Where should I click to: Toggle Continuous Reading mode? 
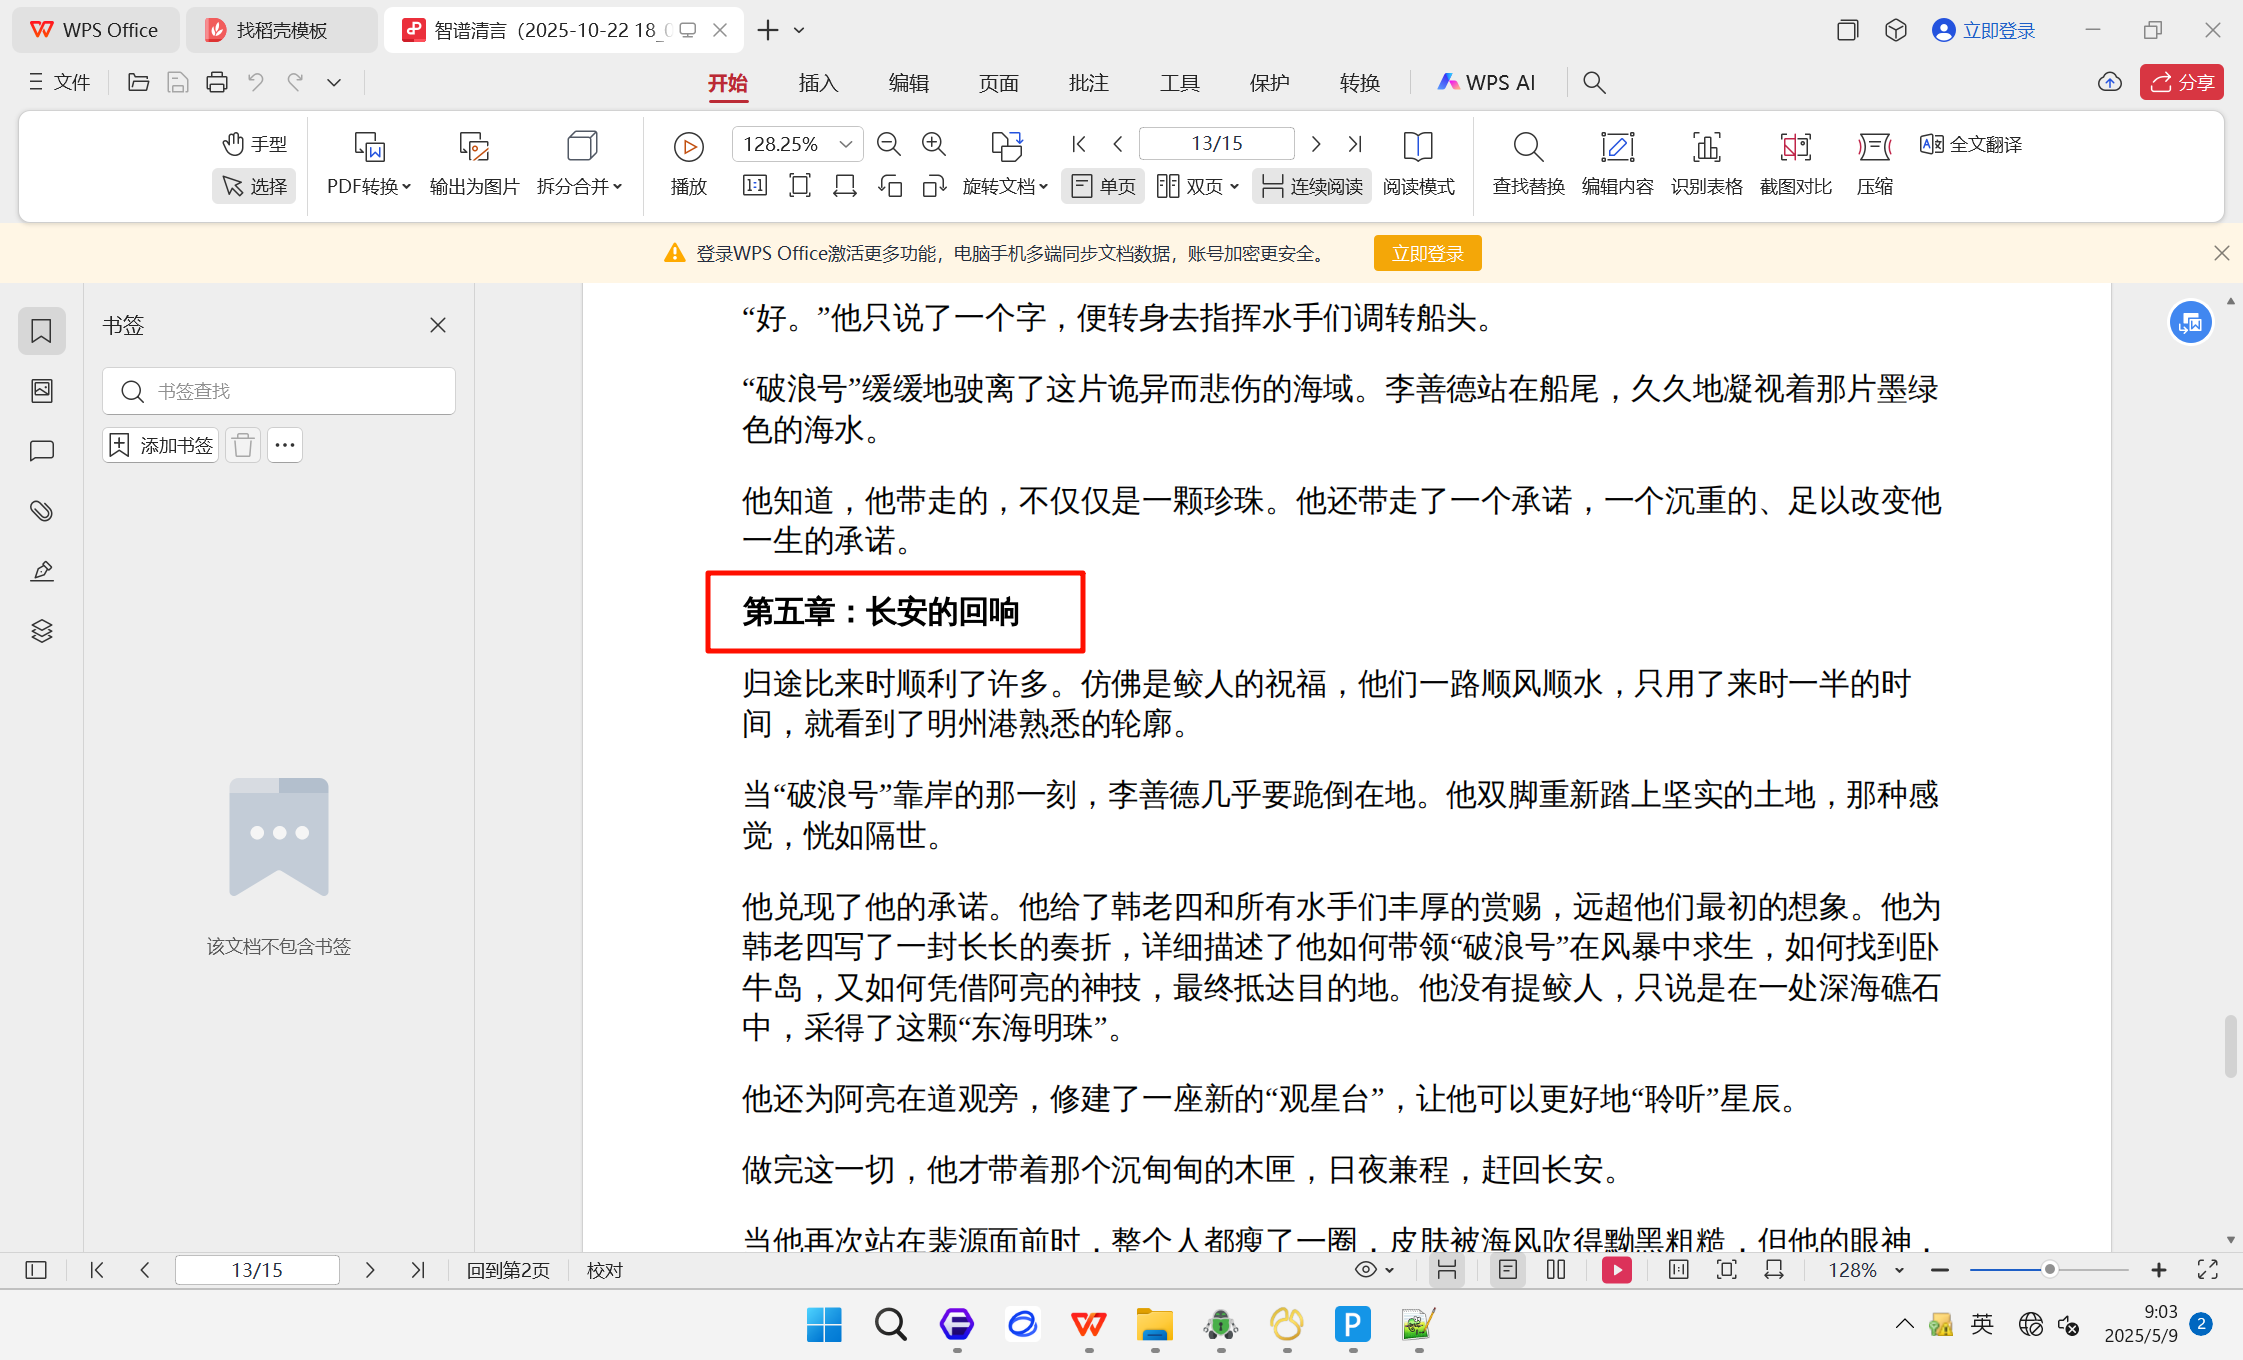[x=1312, y=186]
